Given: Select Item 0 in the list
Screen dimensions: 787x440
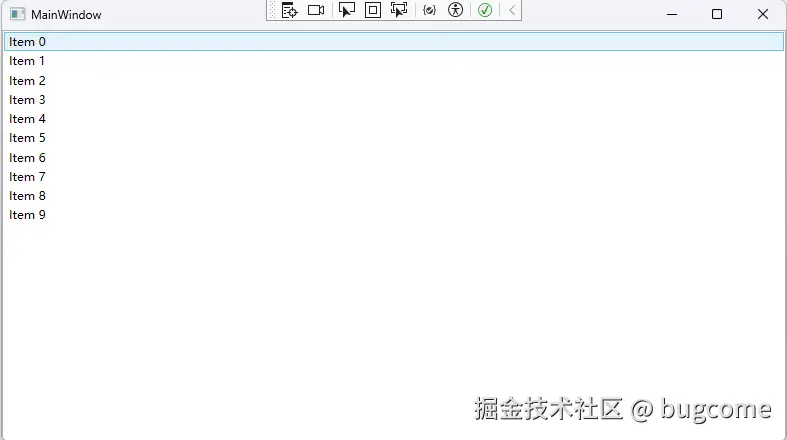Looking at the screenshot, I should 394,42.
